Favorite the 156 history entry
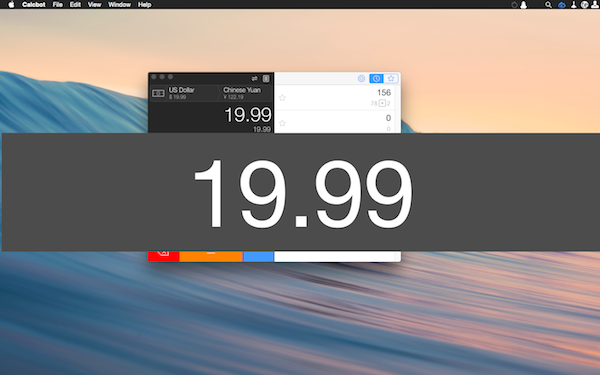 [282, 98]
